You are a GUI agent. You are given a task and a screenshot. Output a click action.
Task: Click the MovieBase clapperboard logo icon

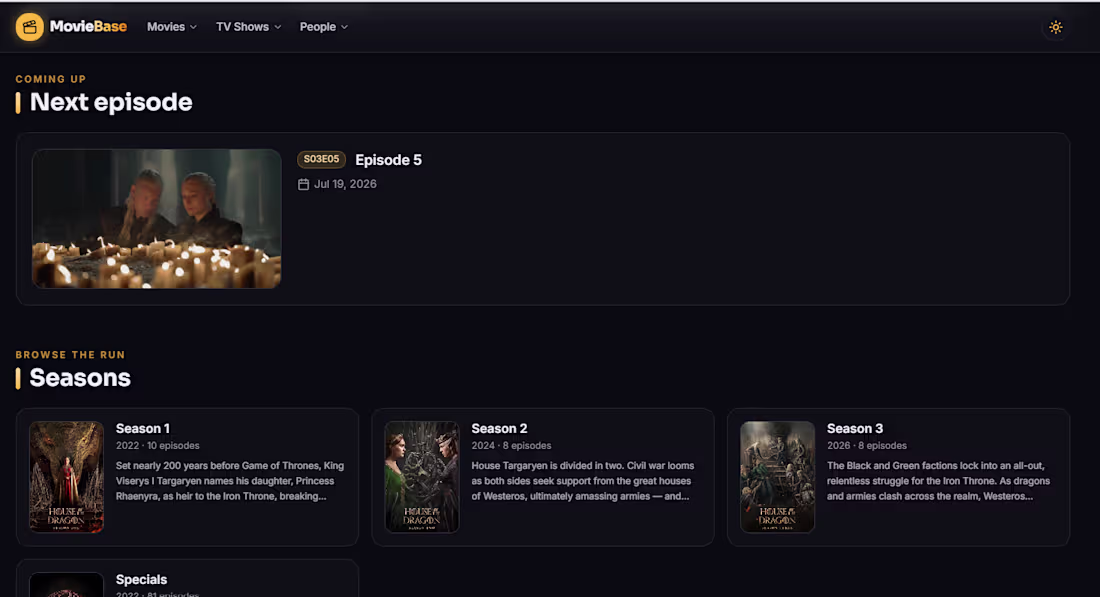click(x=29, y=27)
